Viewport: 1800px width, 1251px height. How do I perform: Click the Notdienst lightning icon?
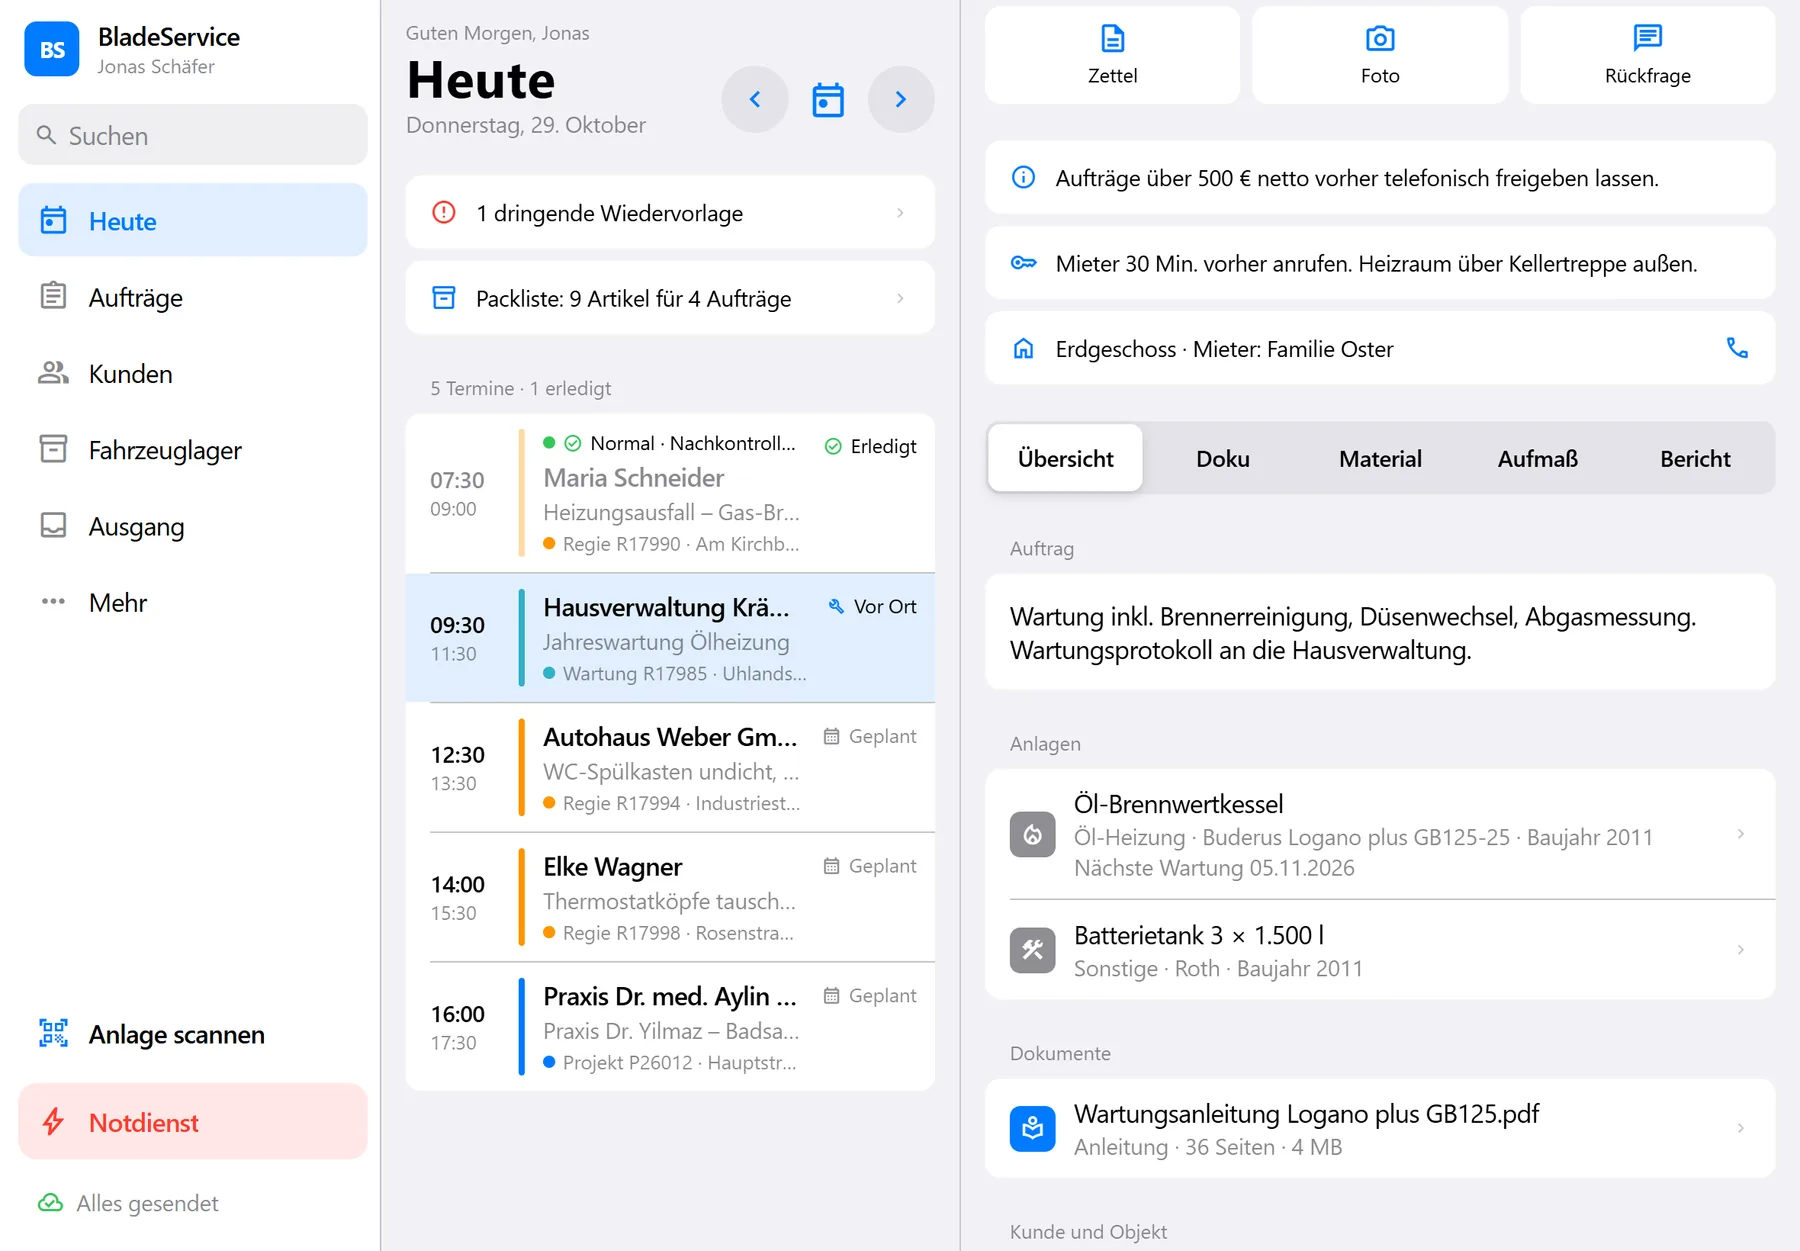point(53,1122)
